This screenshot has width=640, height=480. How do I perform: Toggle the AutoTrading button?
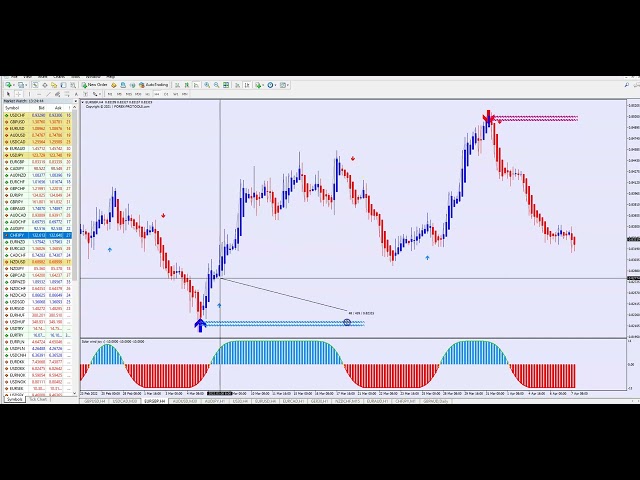(x=155, y=85)
